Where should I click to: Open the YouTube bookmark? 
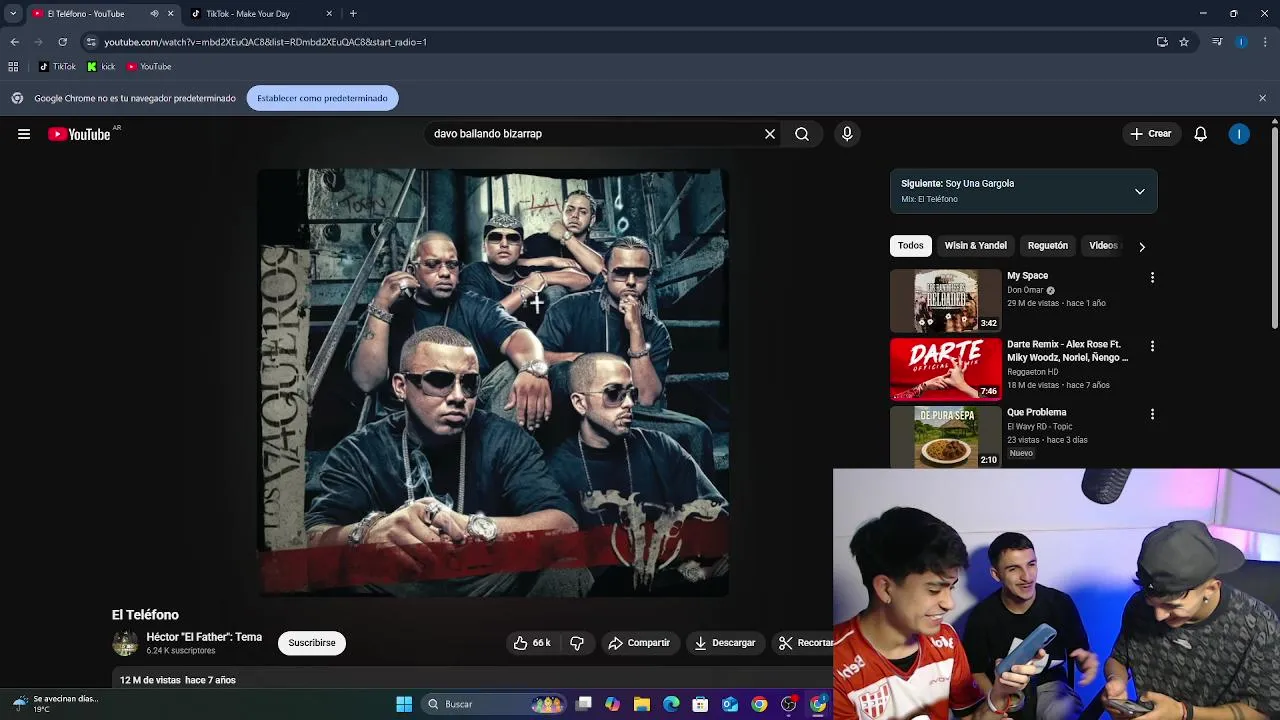click(x=149, y=67)
